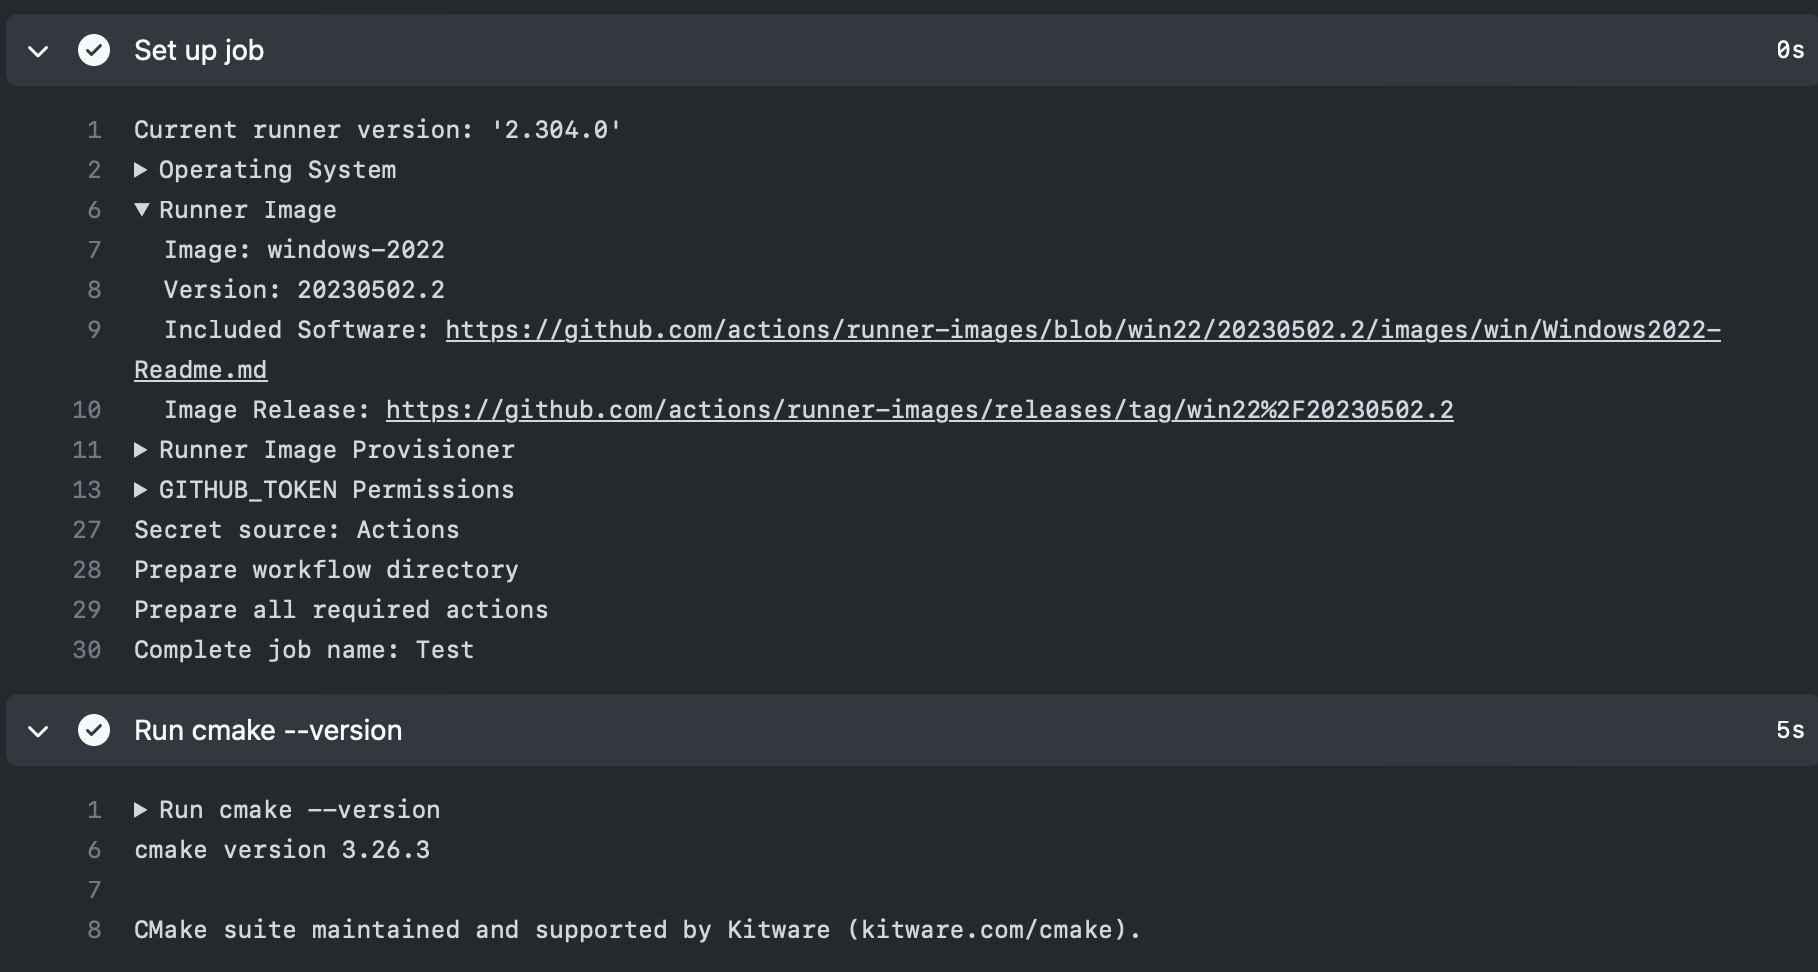The width and height of the screenshot is (1818, 972).
Task: Click line number 9 in Set up job log
Action: [x=87, y=330]
